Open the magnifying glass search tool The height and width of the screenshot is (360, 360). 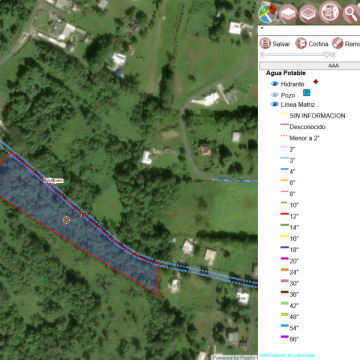[x=351, y=14]
